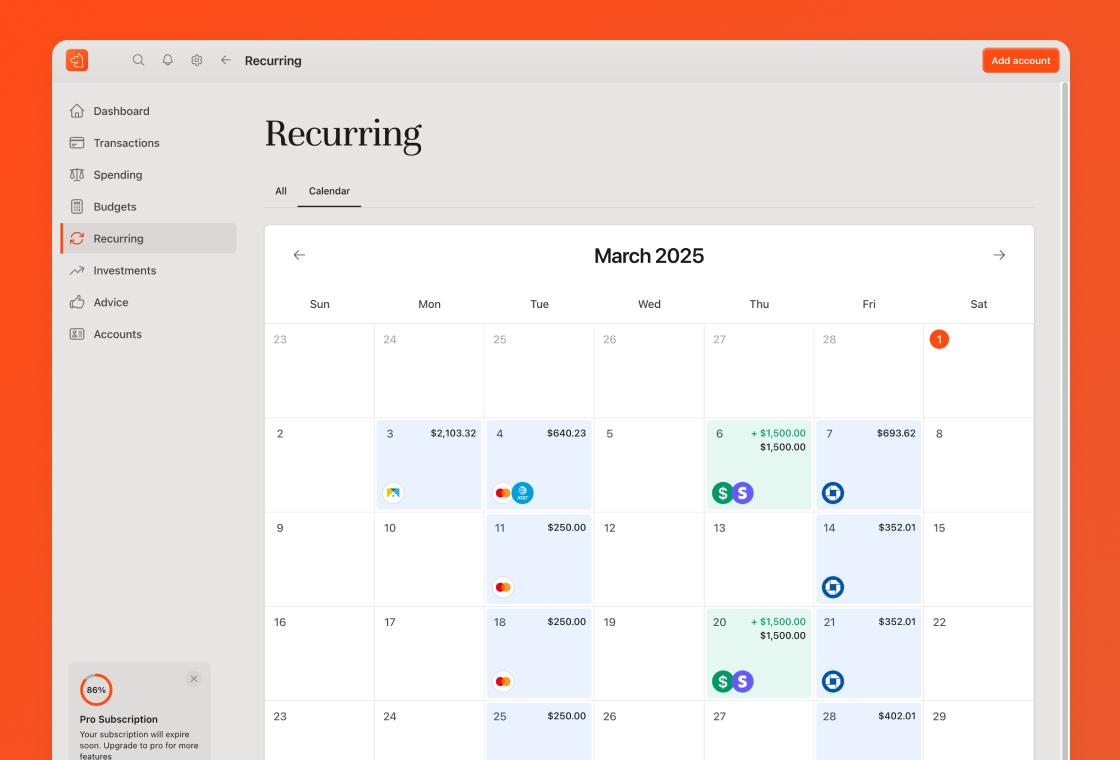Viewport: 1120px width, 760px height.
Task: Click $250.00 amount on March 11
Action: click(566, 528)
